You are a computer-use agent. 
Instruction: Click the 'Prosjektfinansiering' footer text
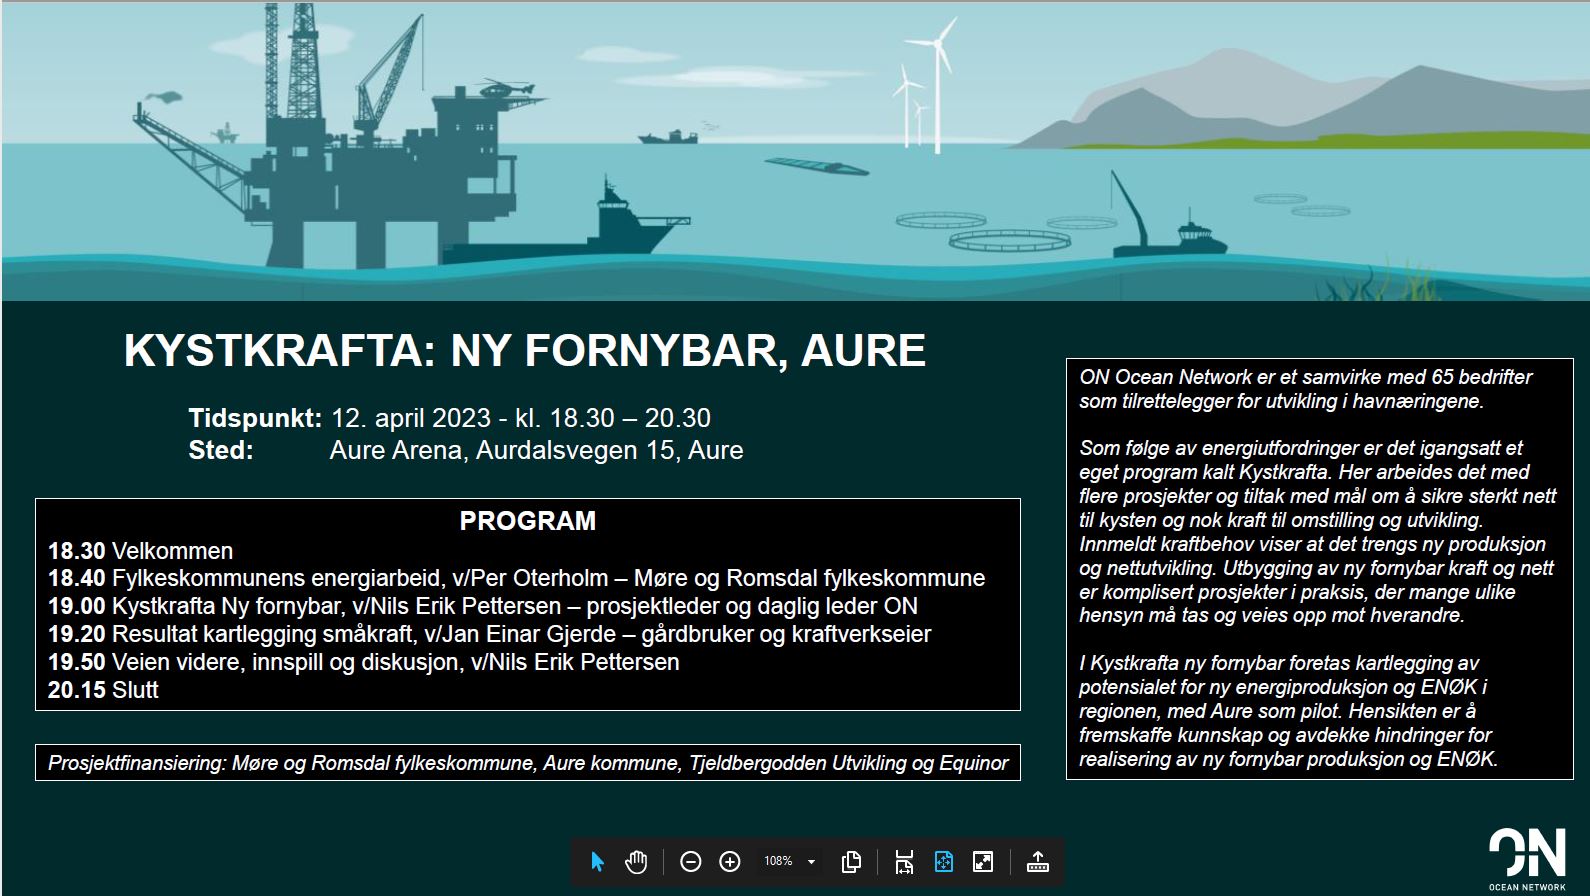tap(528, 763)
